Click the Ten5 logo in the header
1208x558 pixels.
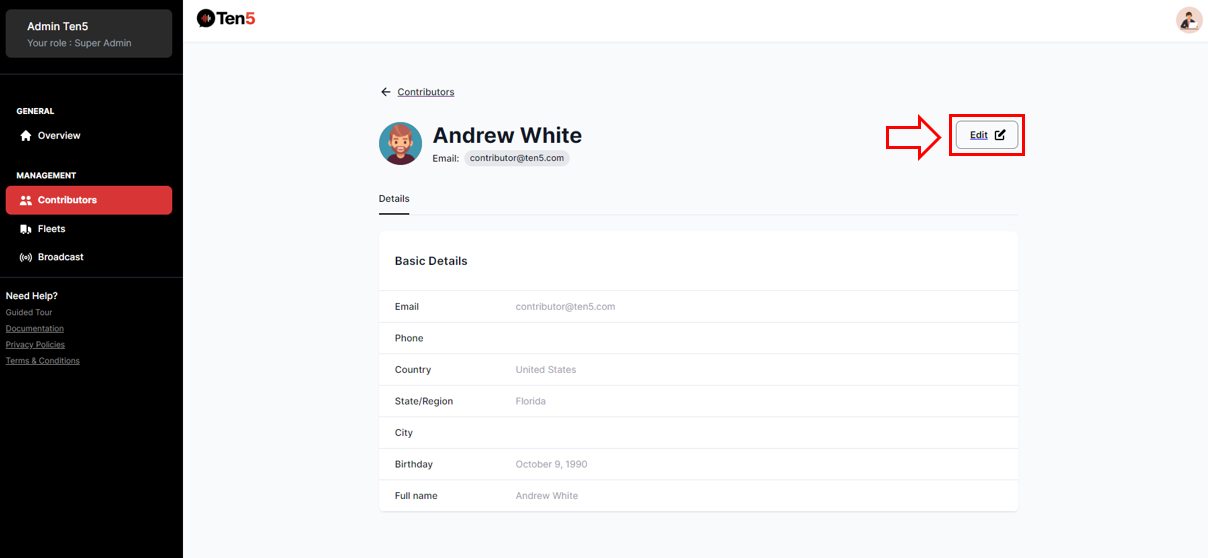click(226, 18)
